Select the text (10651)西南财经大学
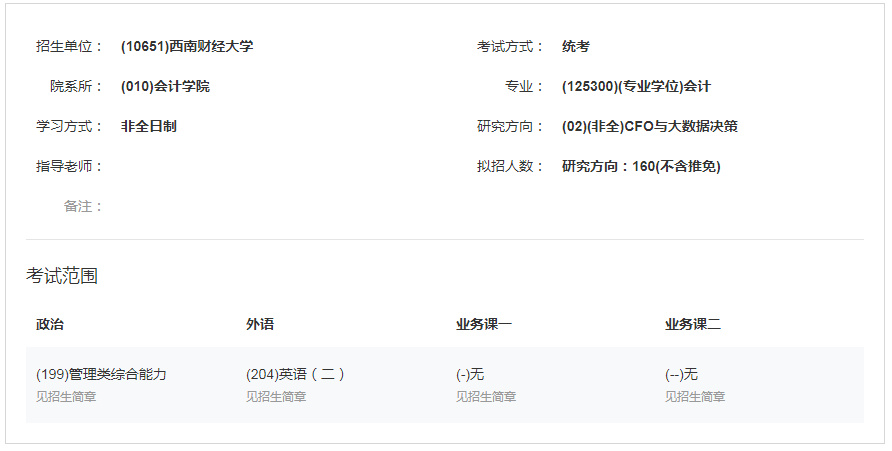892x451 pixels. click(x=187, y=47)
